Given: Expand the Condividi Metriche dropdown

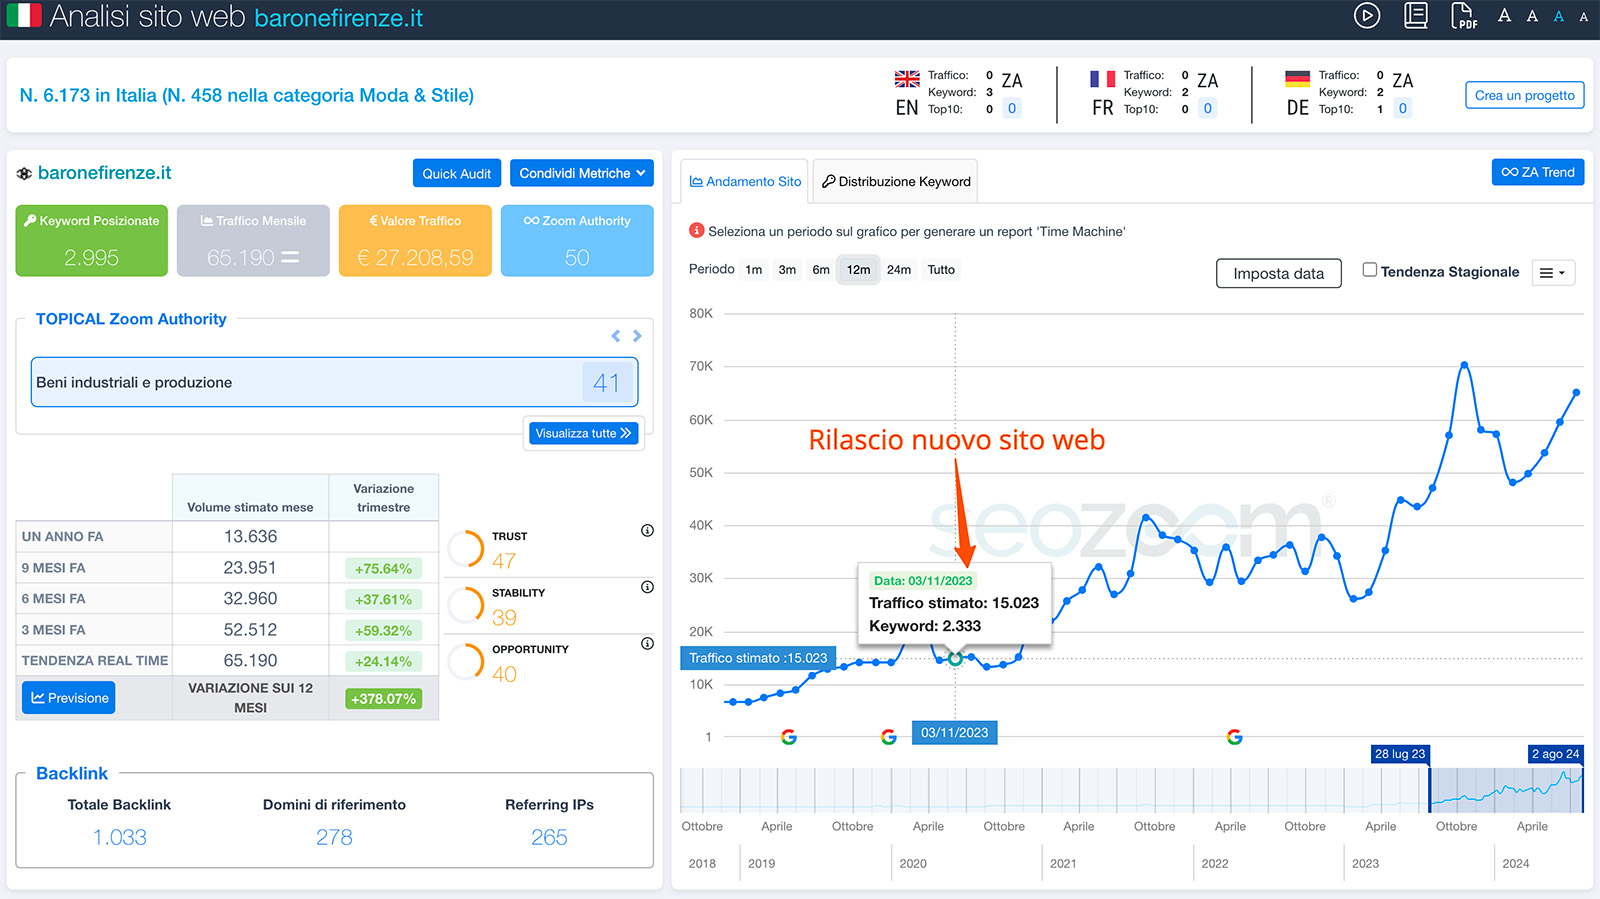Looking at the screenshot, I should [581, 173].
